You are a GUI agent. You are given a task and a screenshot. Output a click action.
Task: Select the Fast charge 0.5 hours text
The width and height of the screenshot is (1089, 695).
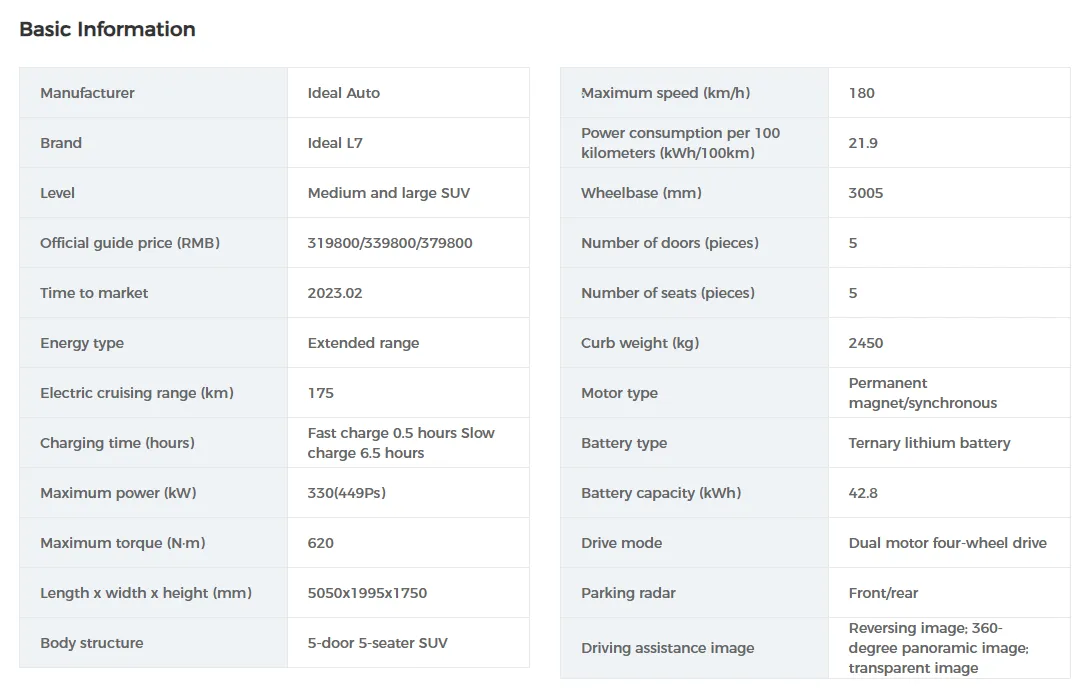click(x=382, y=433)
